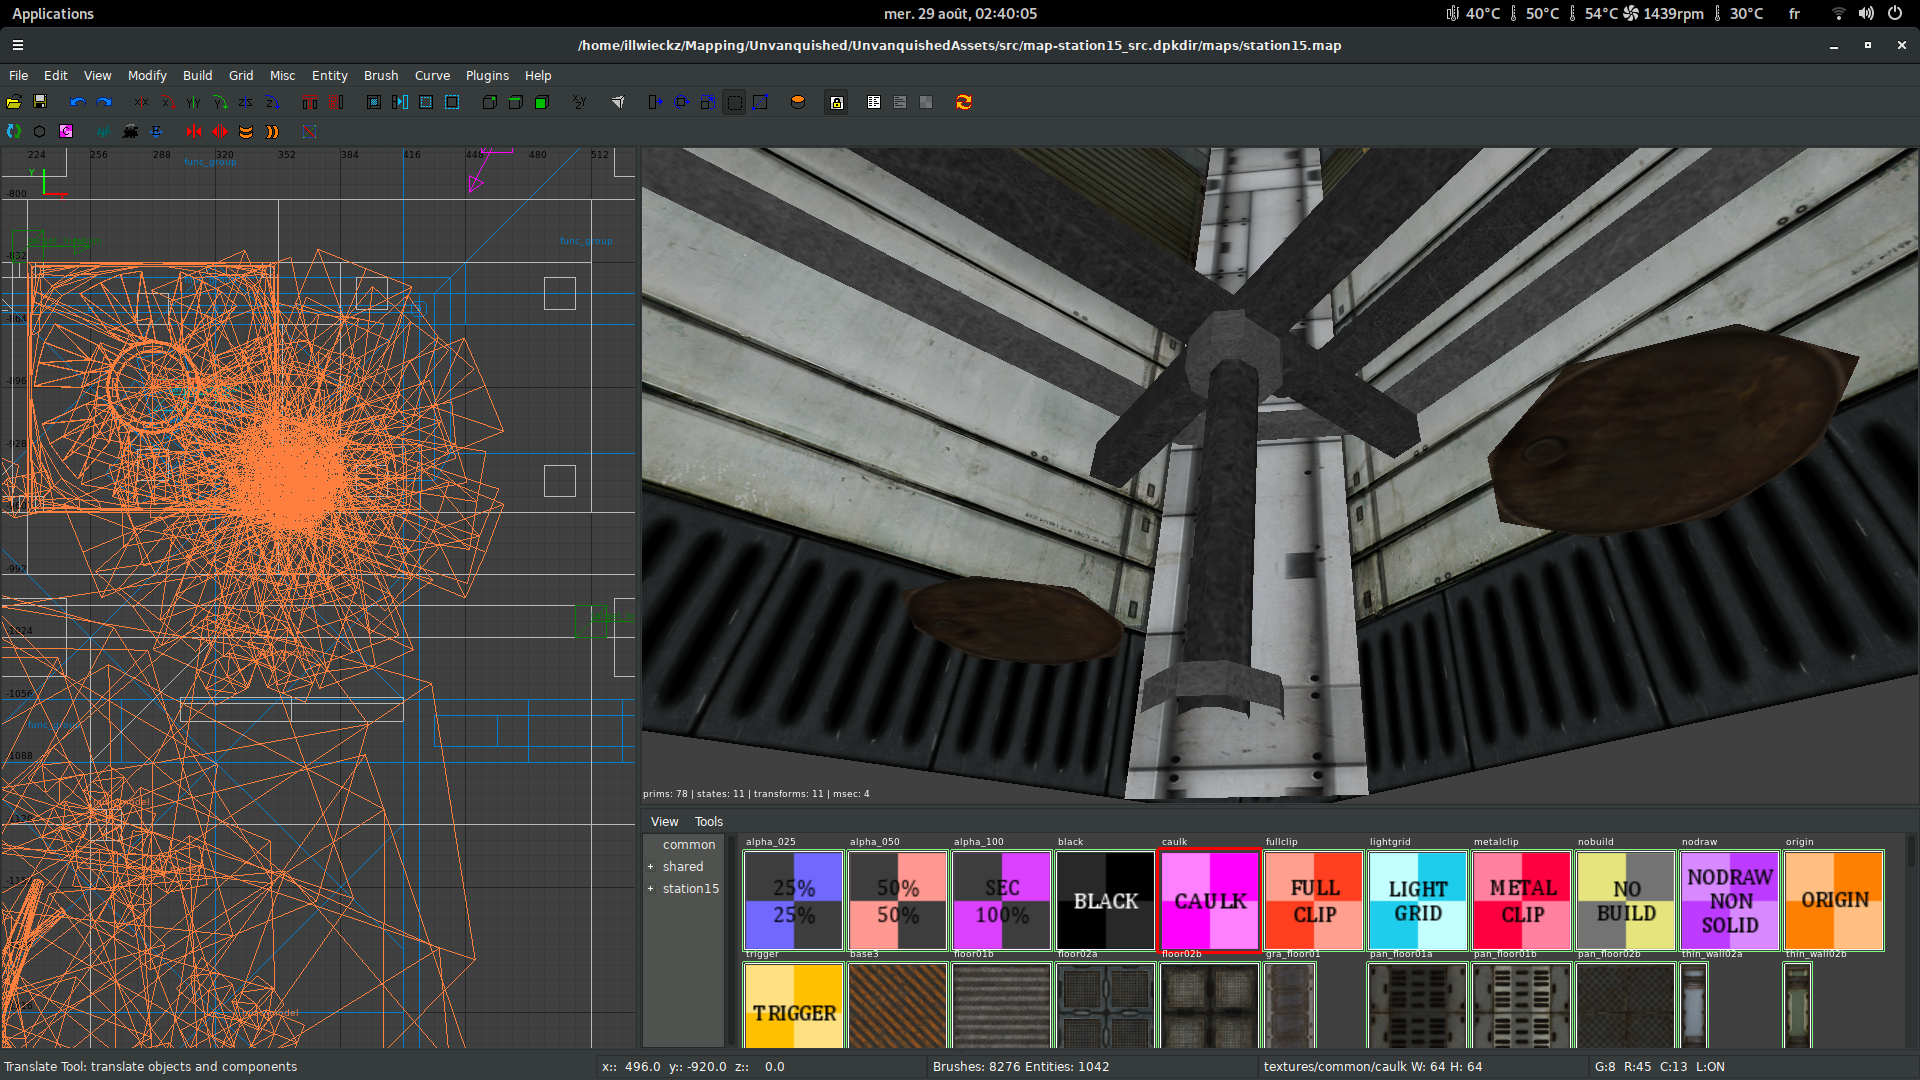Switch to the View tab

click(663, 820)
